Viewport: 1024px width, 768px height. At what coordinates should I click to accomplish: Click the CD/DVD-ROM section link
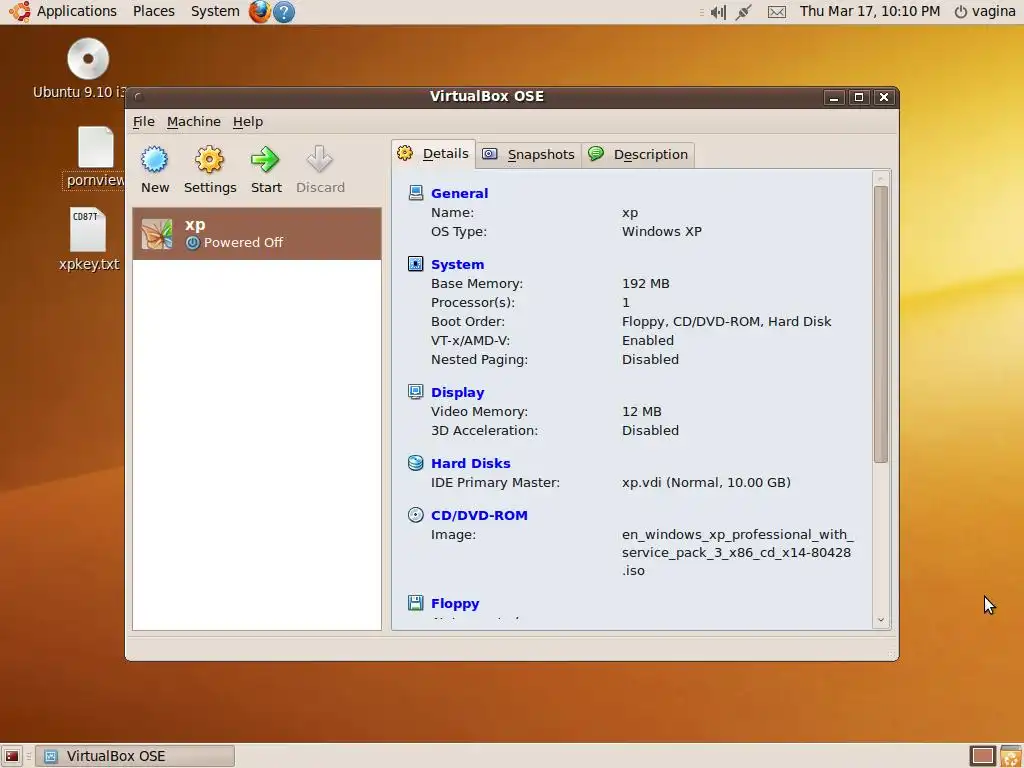point(479,515)
